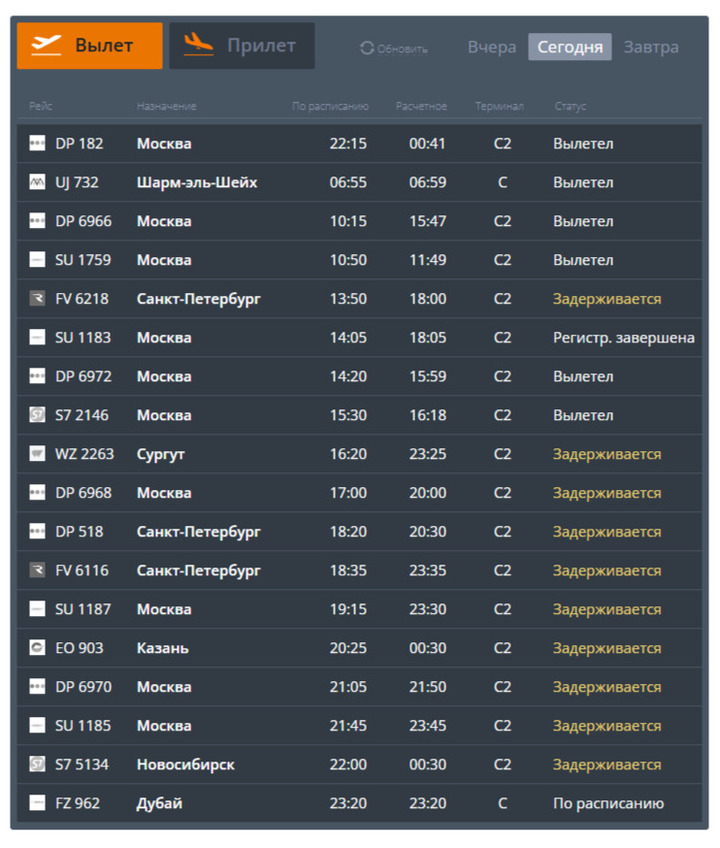This screenshot has width=720, height=848.
Task: Click the Статус column header
Action: [570, 106]
